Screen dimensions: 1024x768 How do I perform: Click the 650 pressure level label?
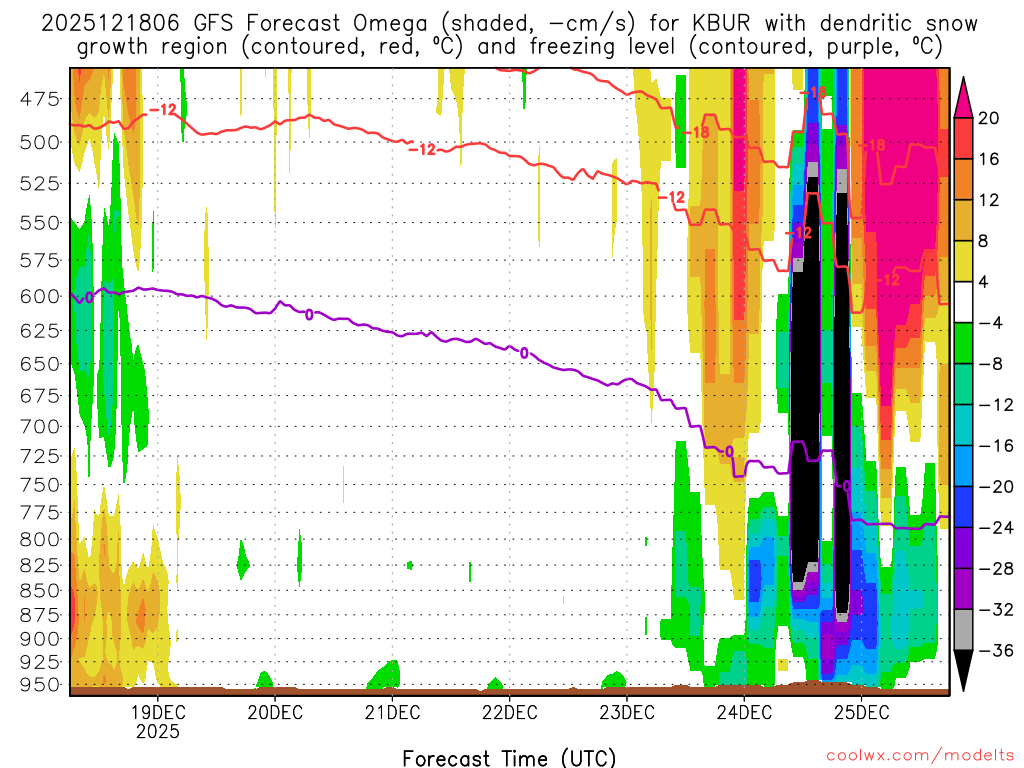39,364
